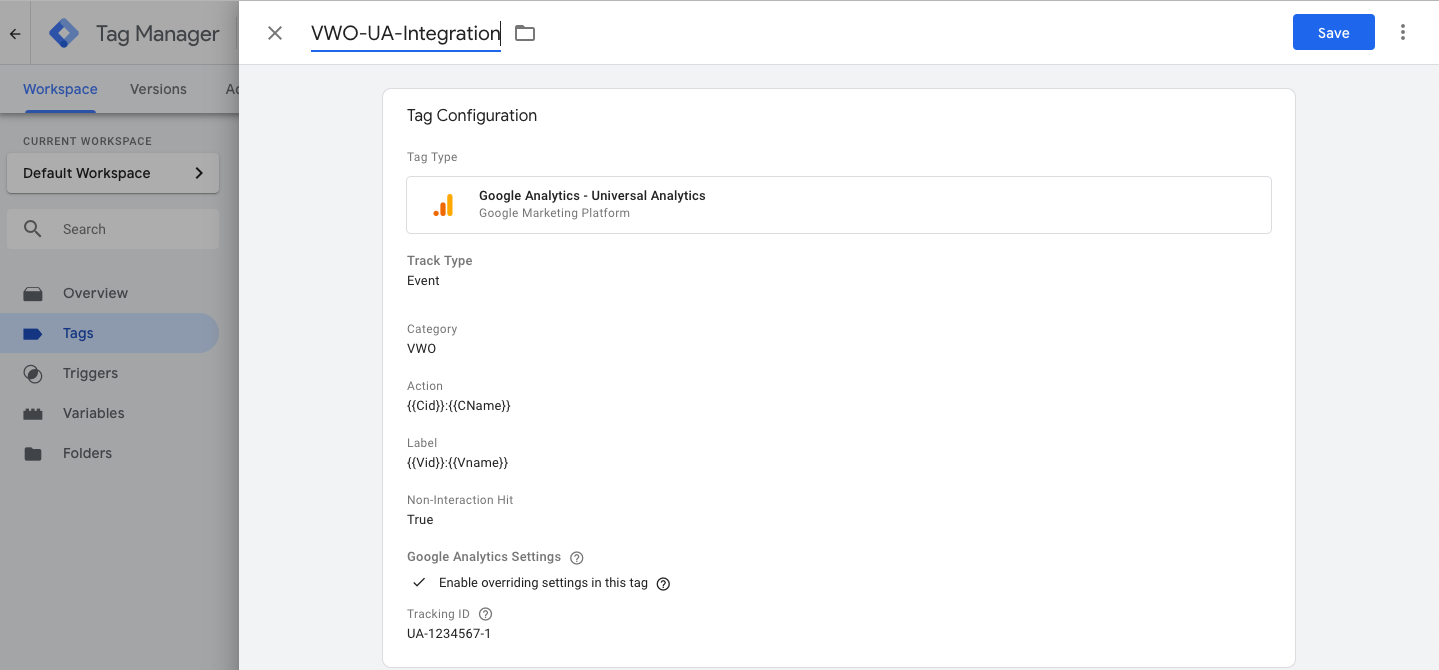Expand the Default Workspace selector
1439x670 pixels.
click(x=113, y=173)
